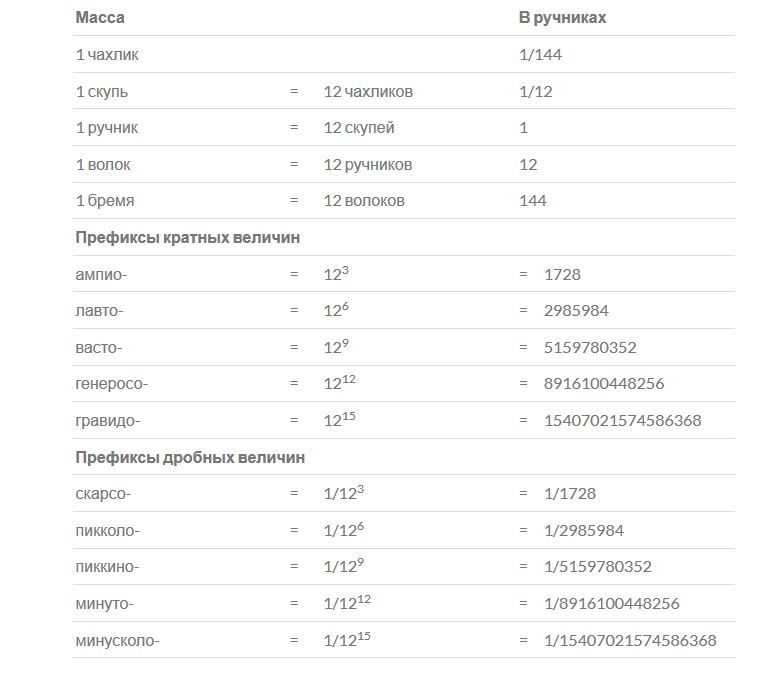Select the "12 чахликов" cell

coord(368,92)
